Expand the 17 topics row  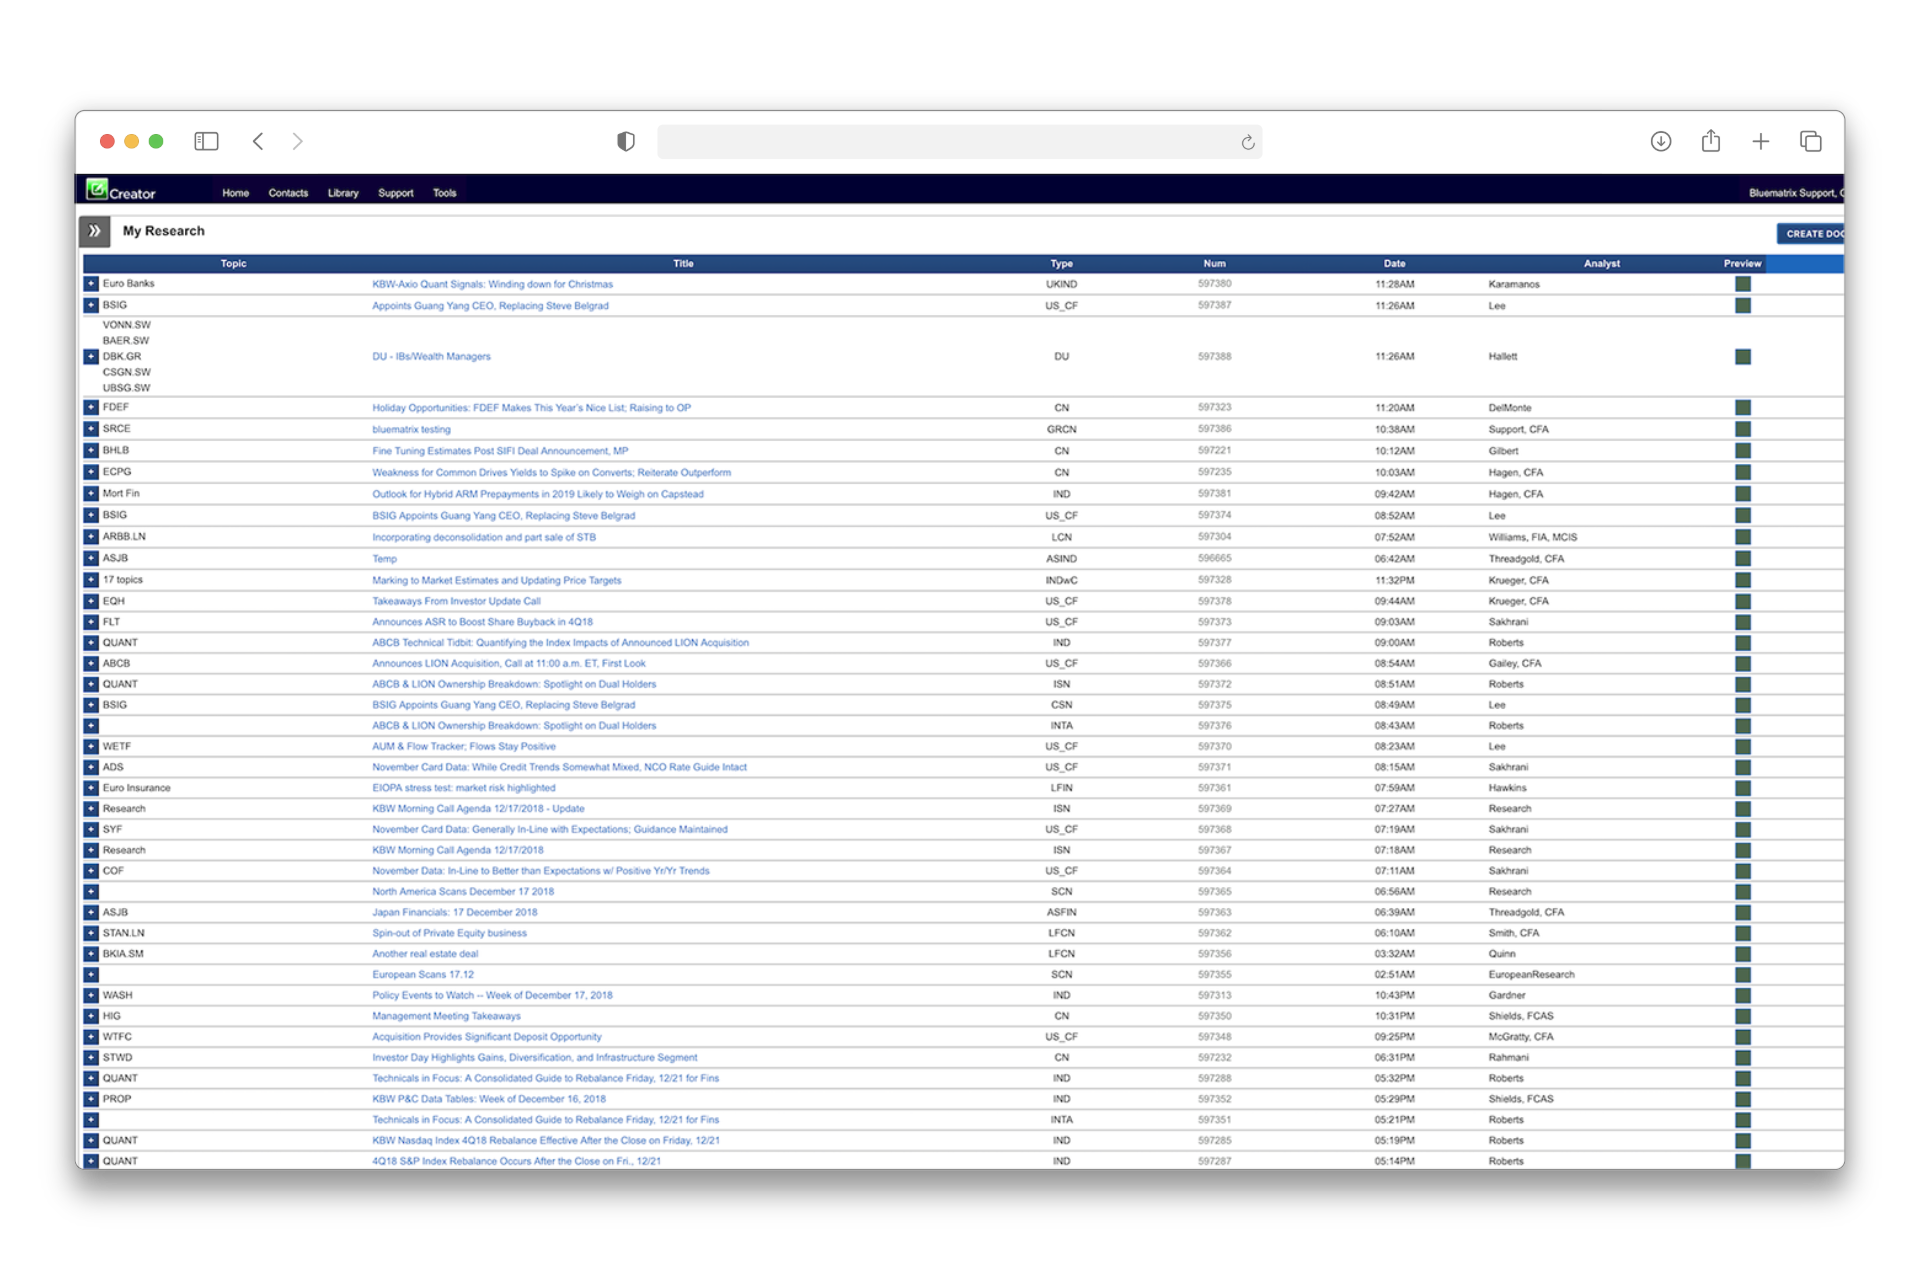tap(91, 580)
